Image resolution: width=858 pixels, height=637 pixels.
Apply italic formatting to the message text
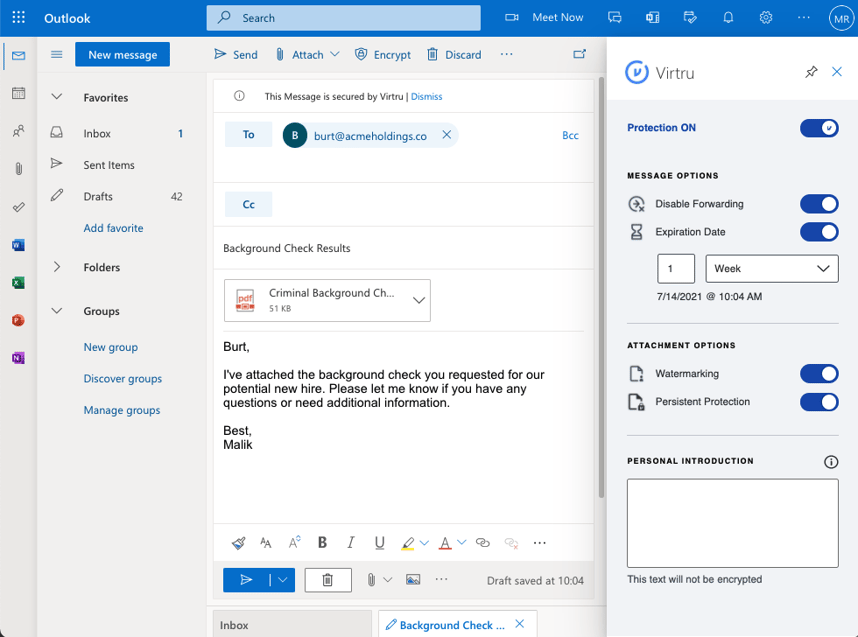pyautogui.click(x=350, y=542)
